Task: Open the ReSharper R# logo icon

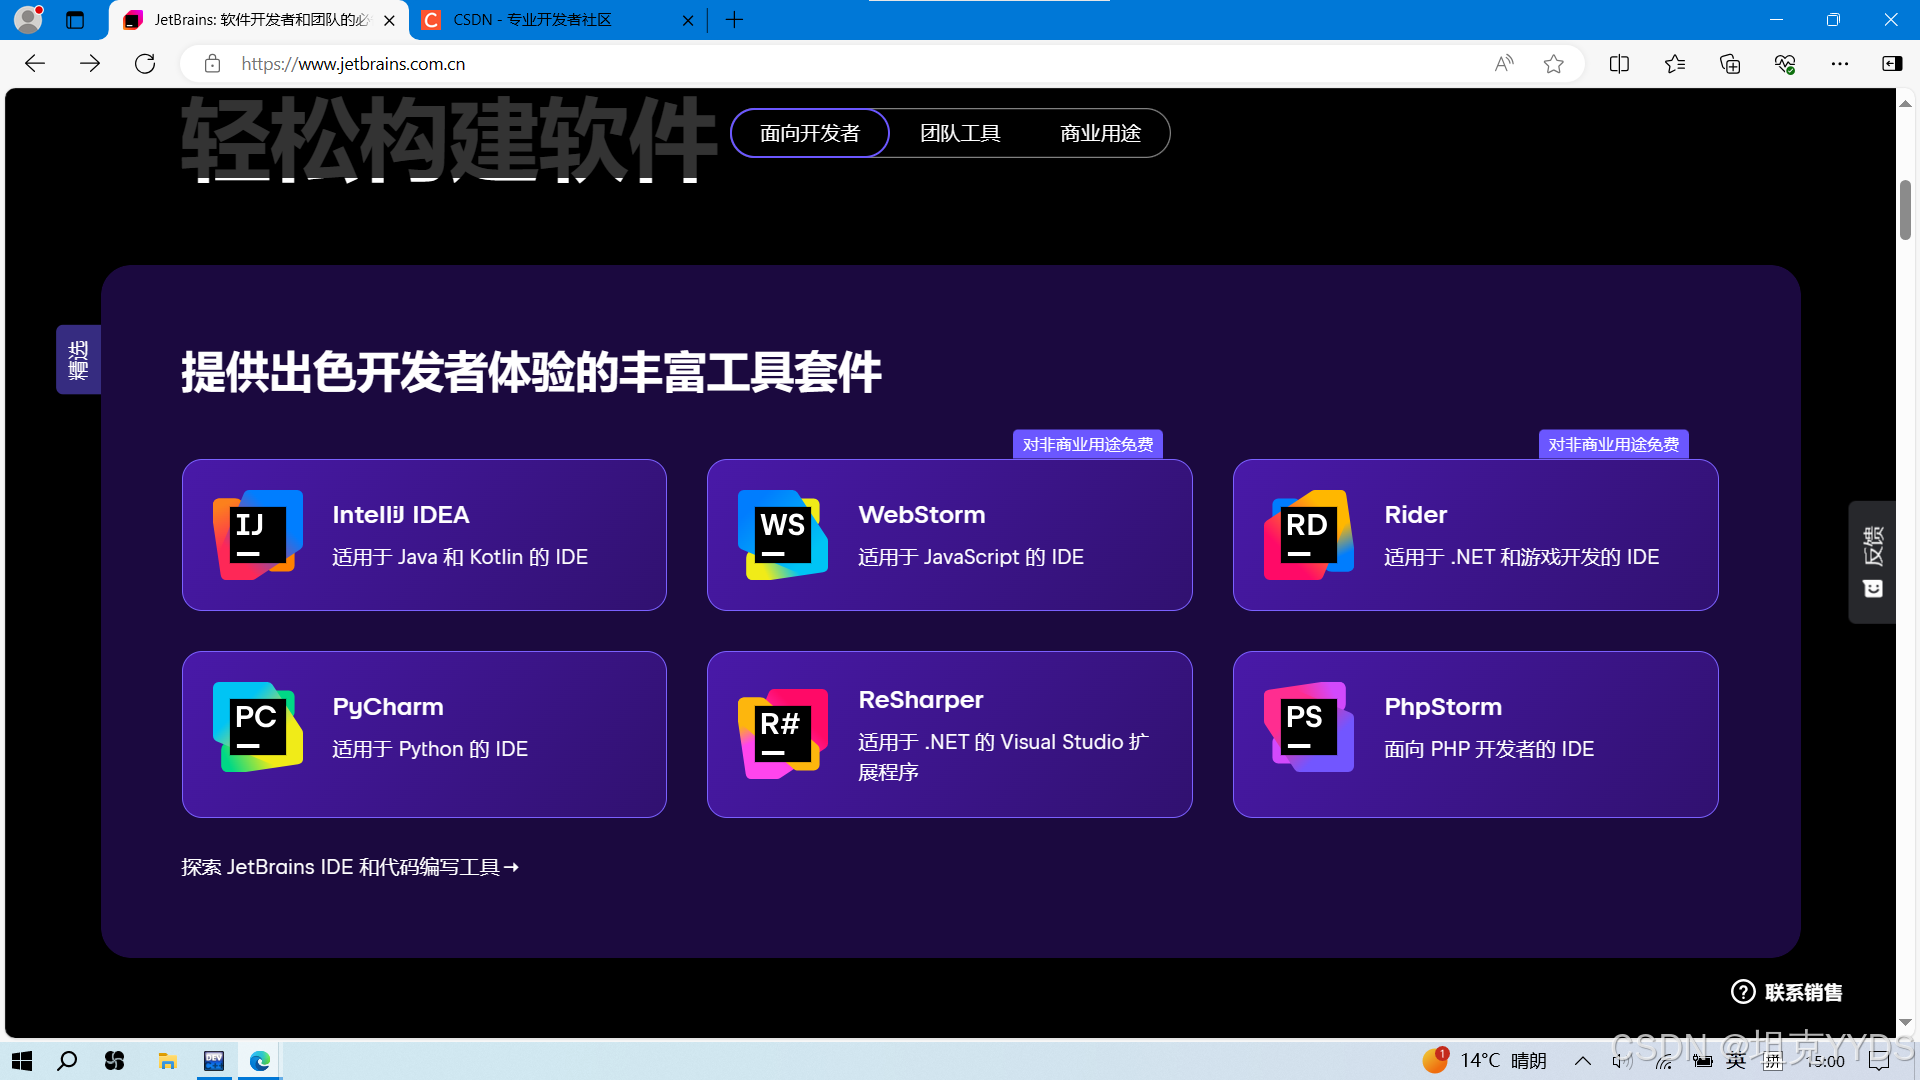Action: click(783, 734)
